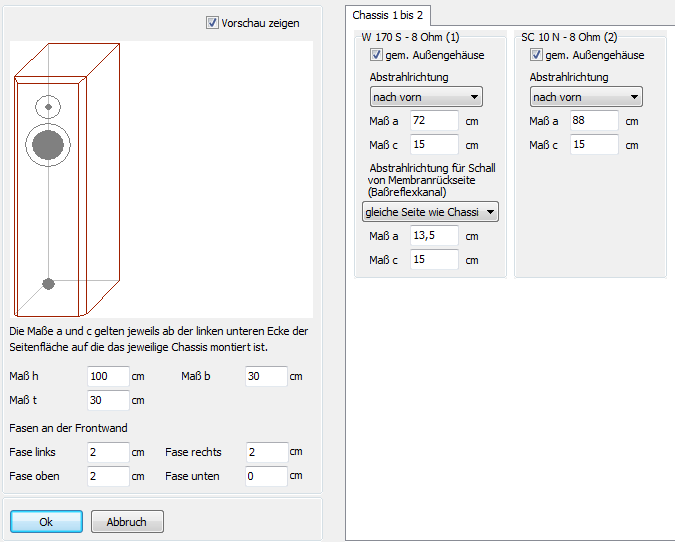Click the Baßreflexkanal description text
The image size is (675, 542).
431,180
